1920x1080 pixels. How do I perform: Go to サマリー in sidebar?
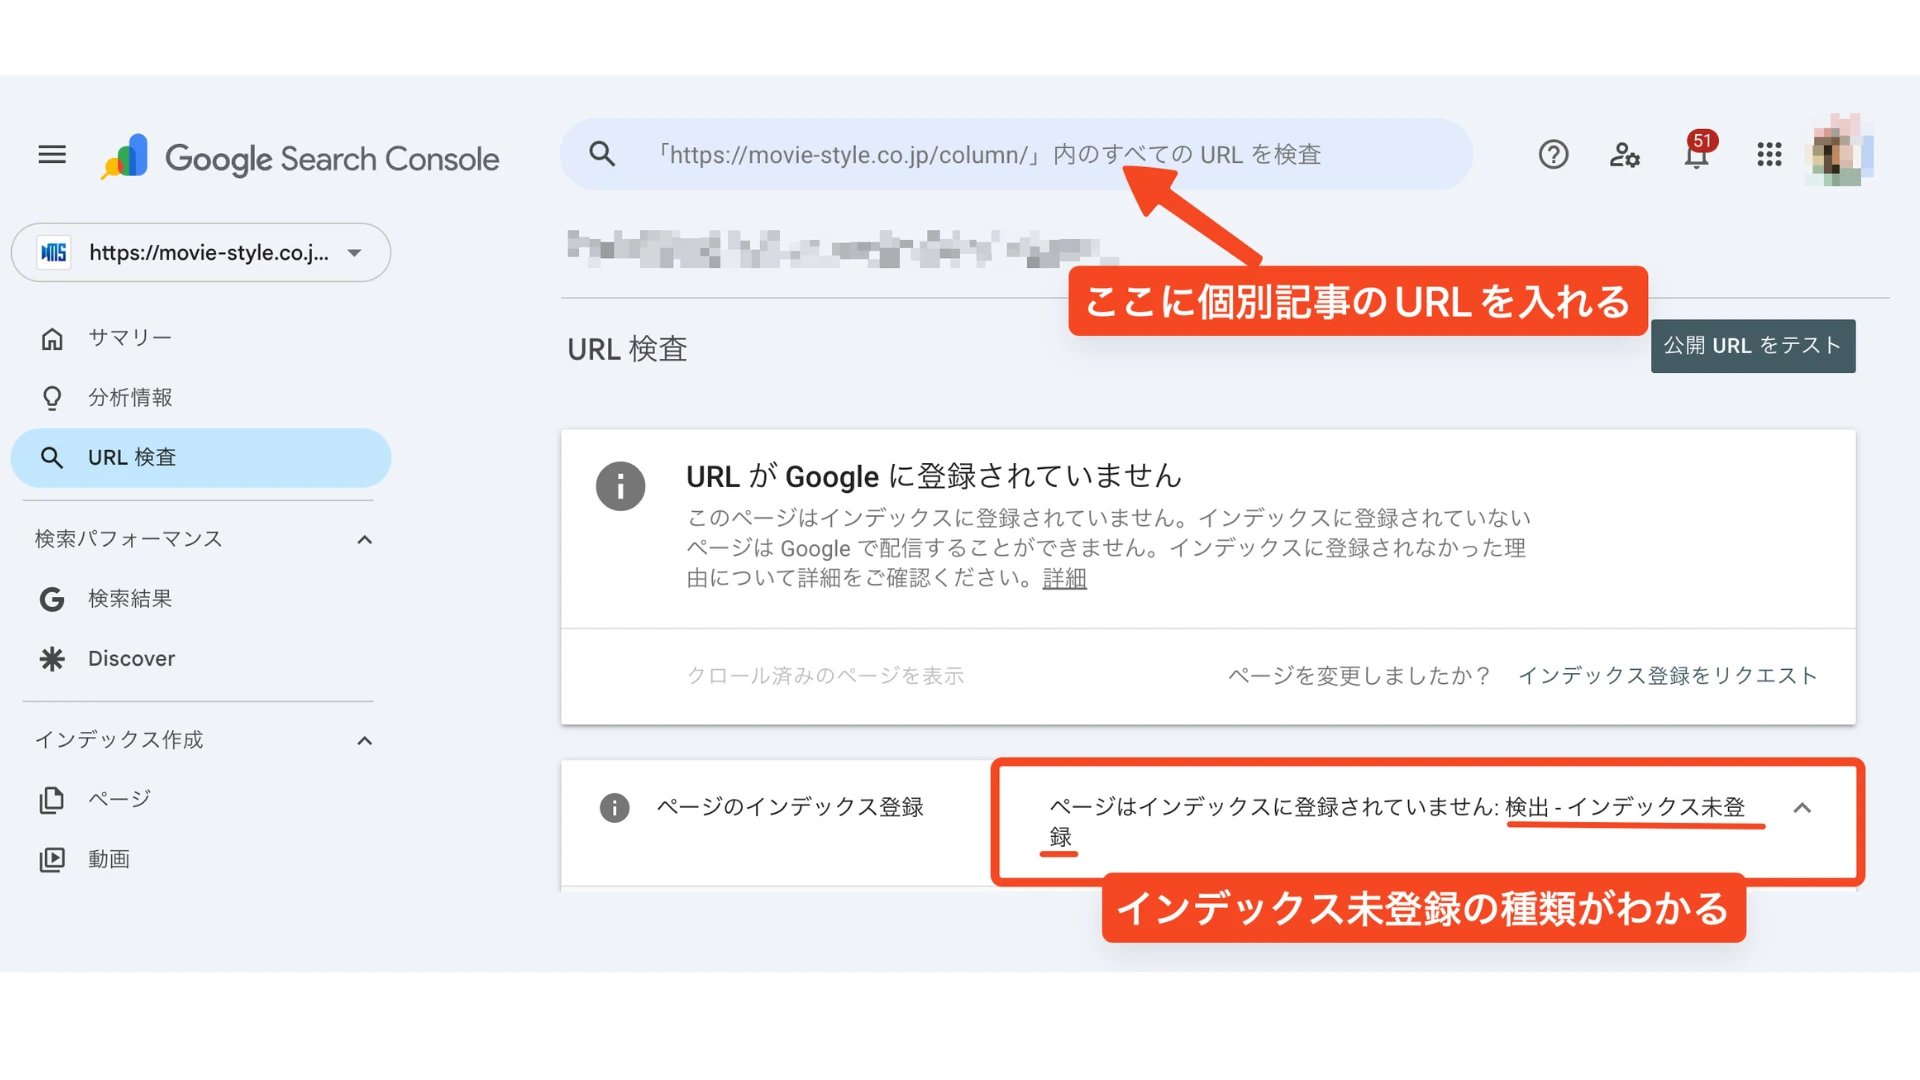[x=201, y=338]
